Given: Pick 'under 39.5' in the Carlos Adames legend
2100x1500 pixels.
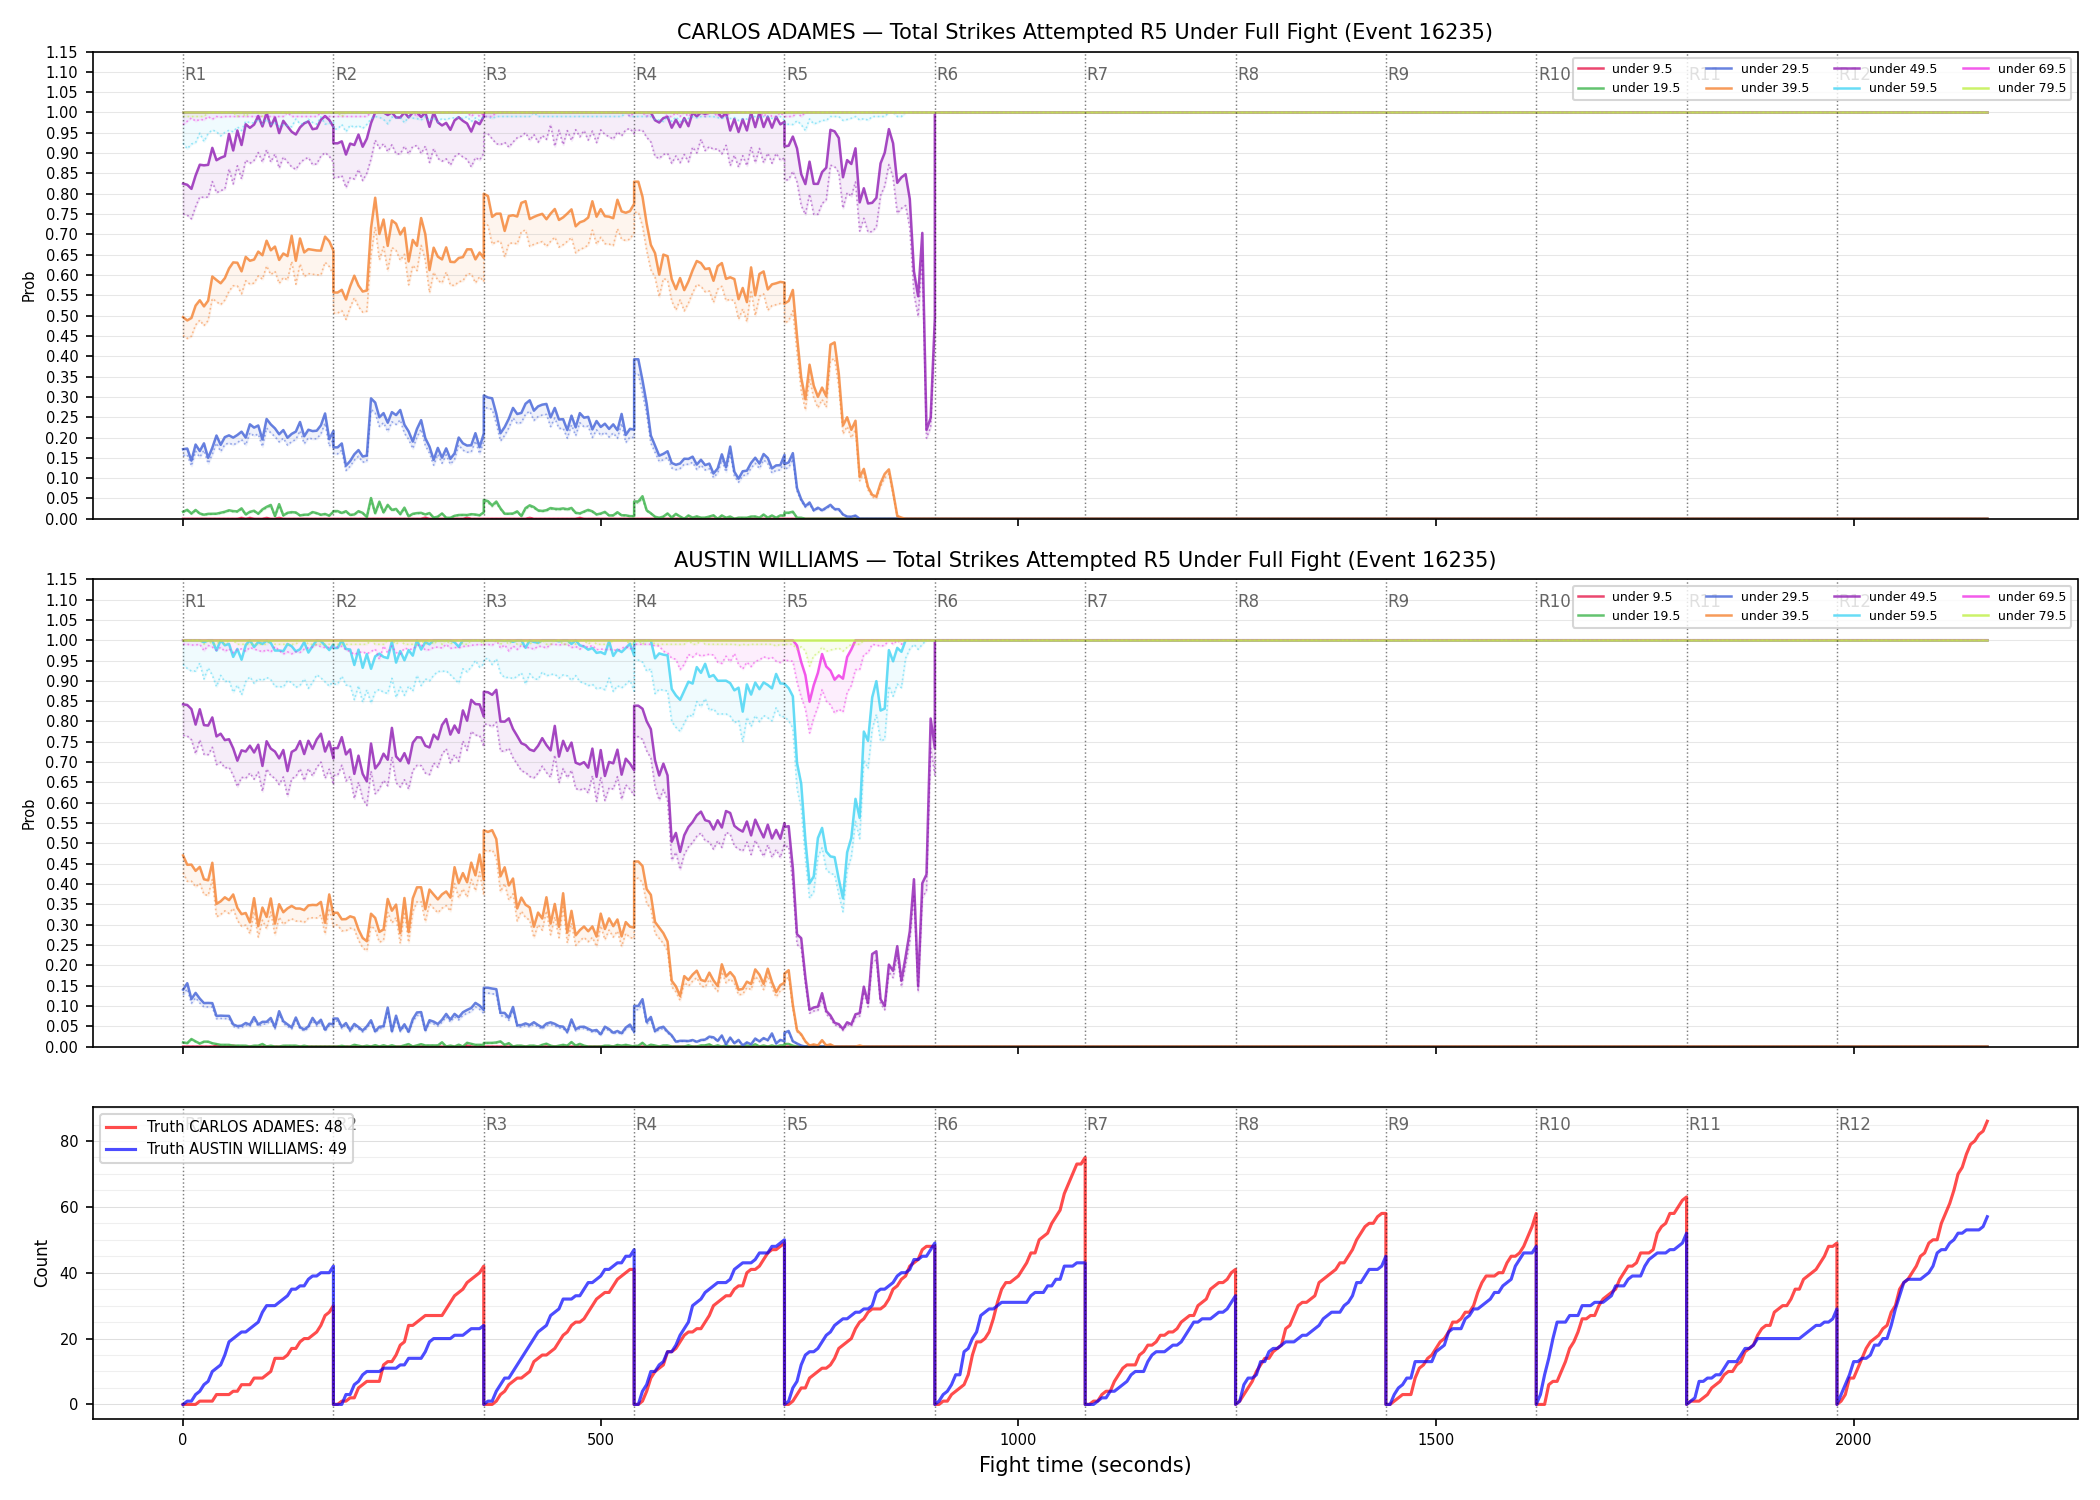Looking at the screenshot, I should pos(1757,88).
